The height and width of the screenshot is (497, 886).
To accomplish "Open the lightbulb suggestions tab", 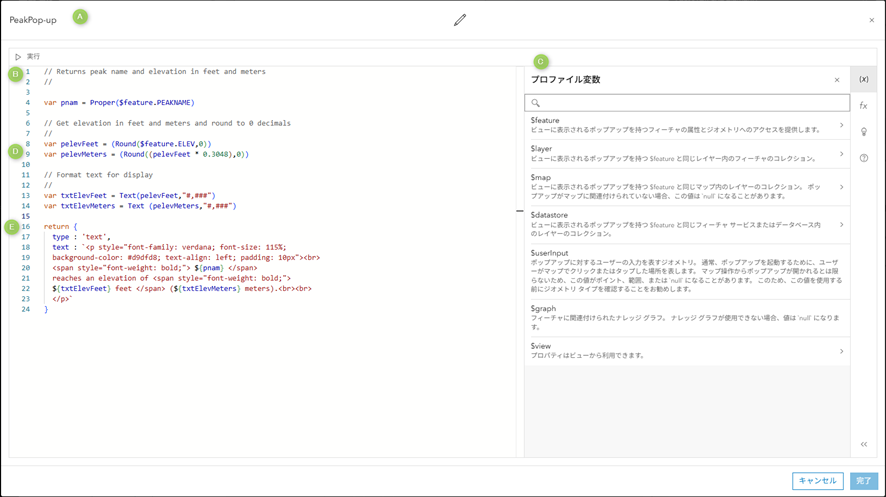I will coord(863,132).
